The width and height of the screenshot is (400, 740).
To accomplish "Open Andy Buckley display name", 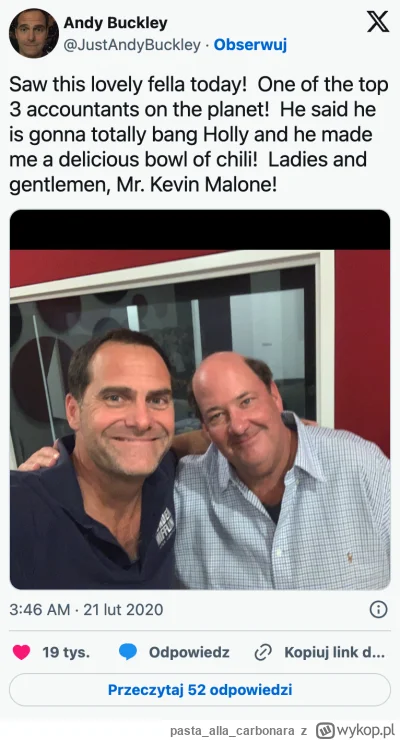I will (115, 22).
